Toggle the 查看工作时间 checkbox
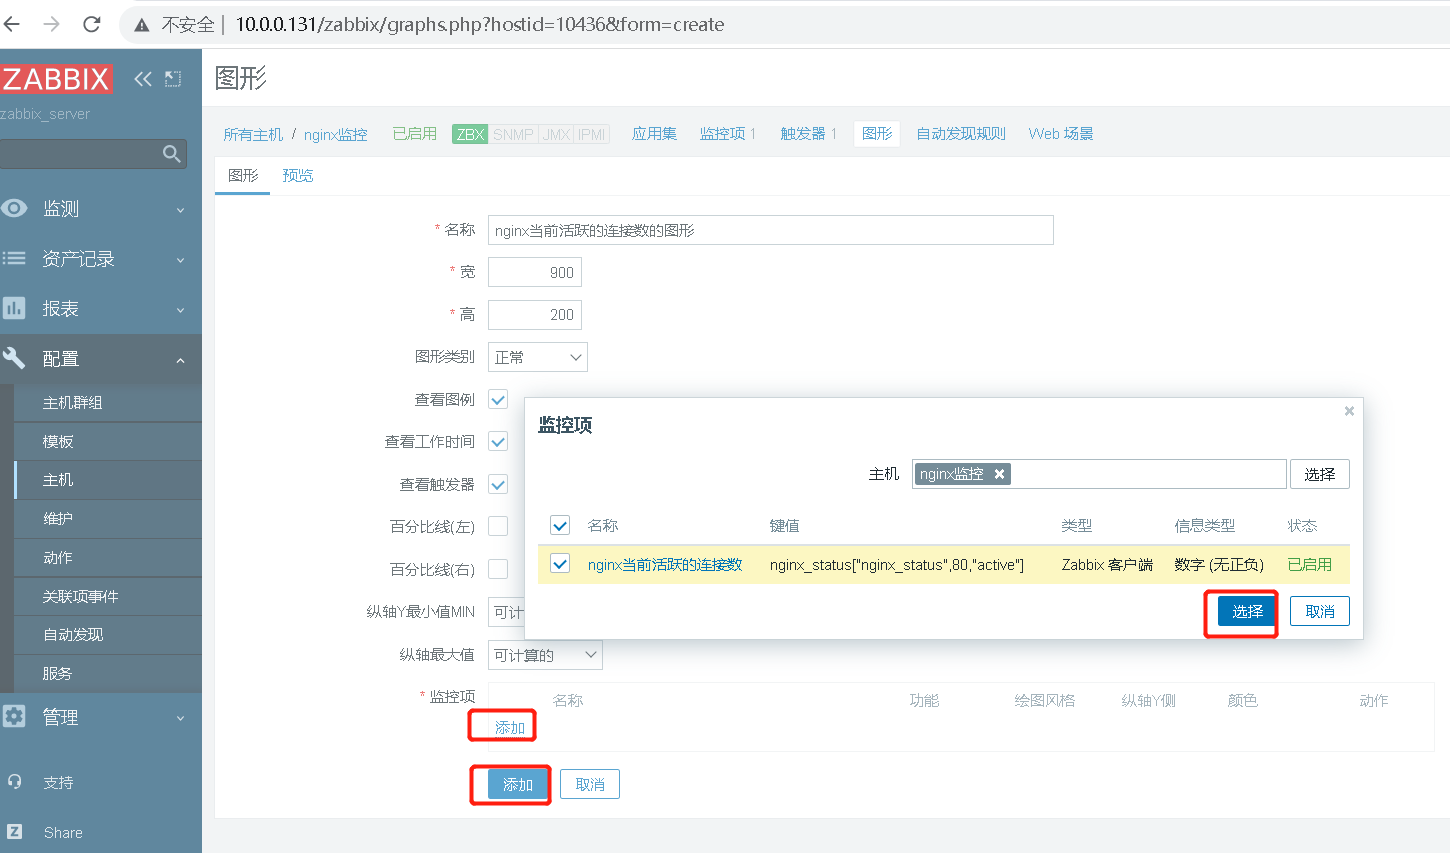The width and height of the screenshot is (1450, 853). 498,441
